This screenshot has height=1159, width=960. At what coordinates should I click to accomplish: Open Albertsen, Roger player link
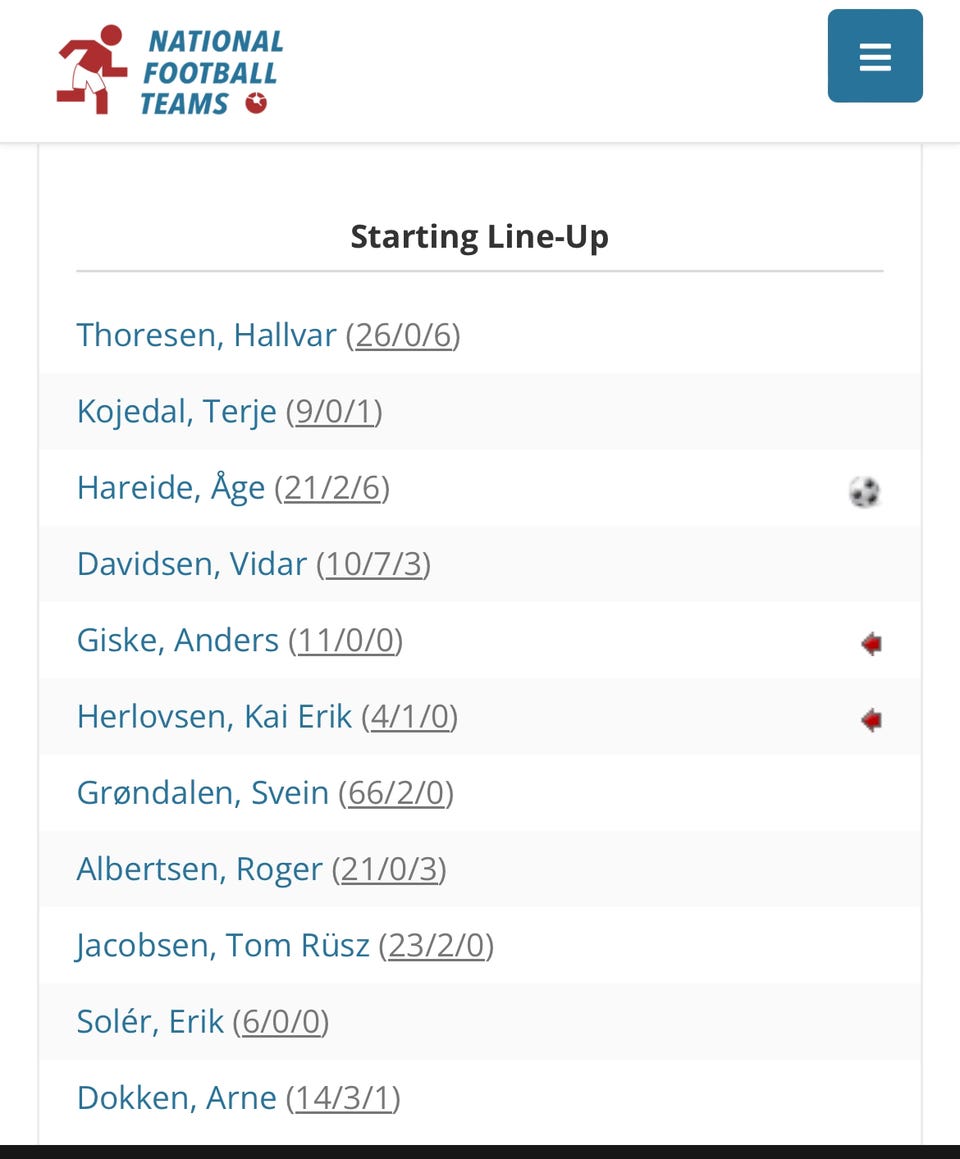(x=200, y=869)
